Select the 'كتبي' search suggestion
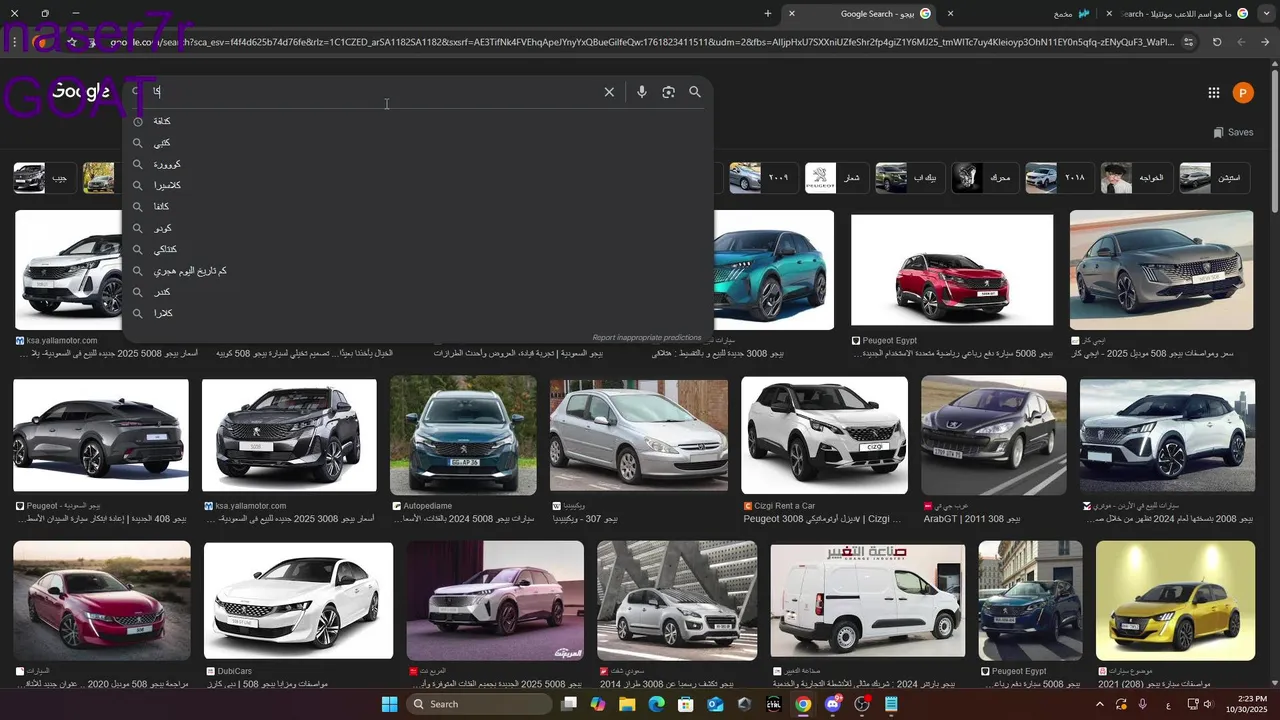This screenshot has height=720, width=1280. click(x=418, y=143)
